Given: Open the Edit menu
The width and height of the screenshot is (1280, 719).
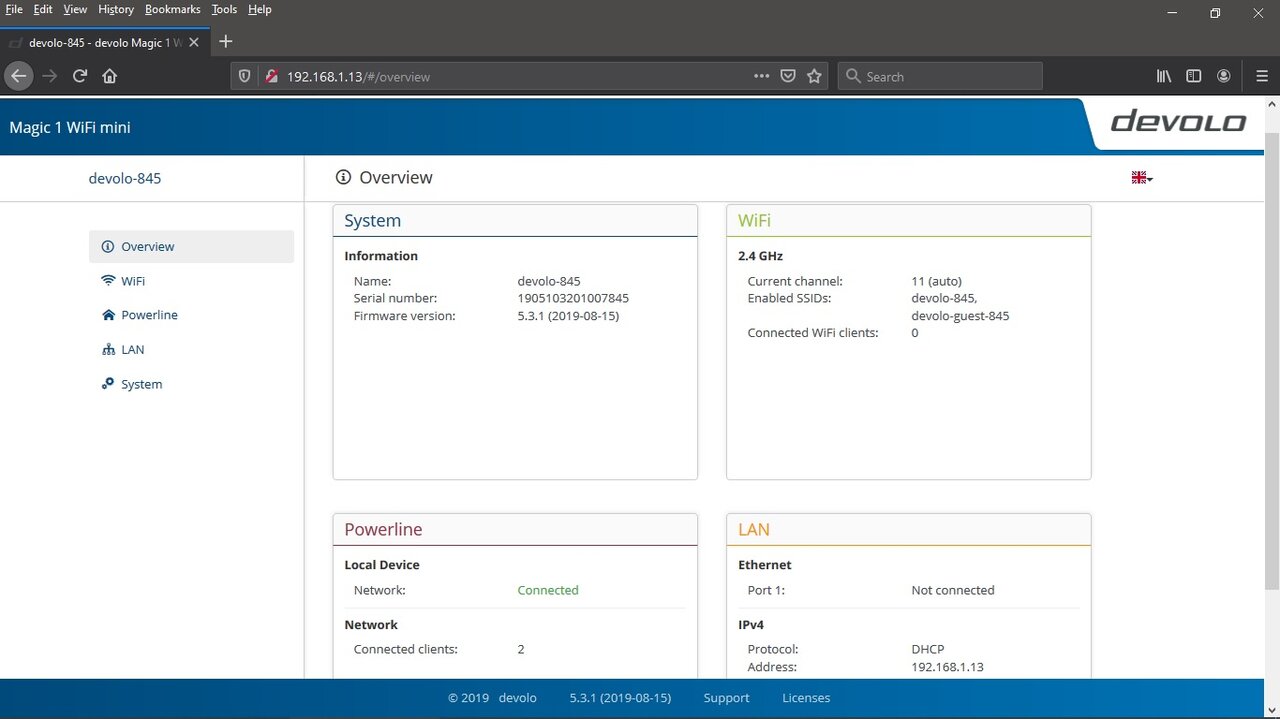Looking at the screenshot, I should (x=43, y=9).
